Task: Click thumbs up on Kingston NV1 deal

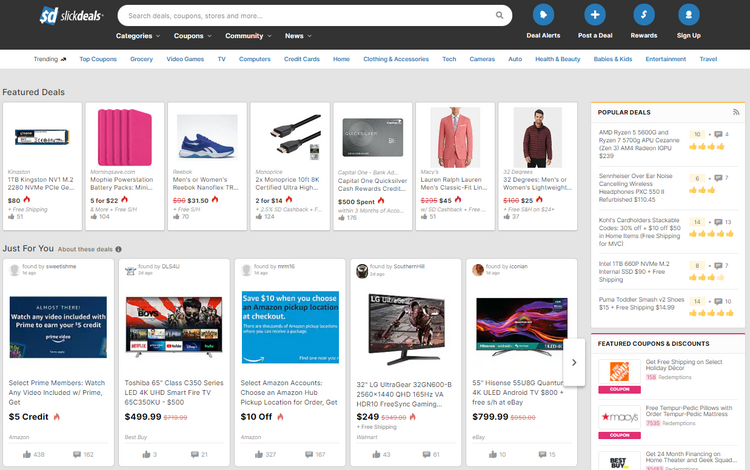Action: (x=11, y=217)
